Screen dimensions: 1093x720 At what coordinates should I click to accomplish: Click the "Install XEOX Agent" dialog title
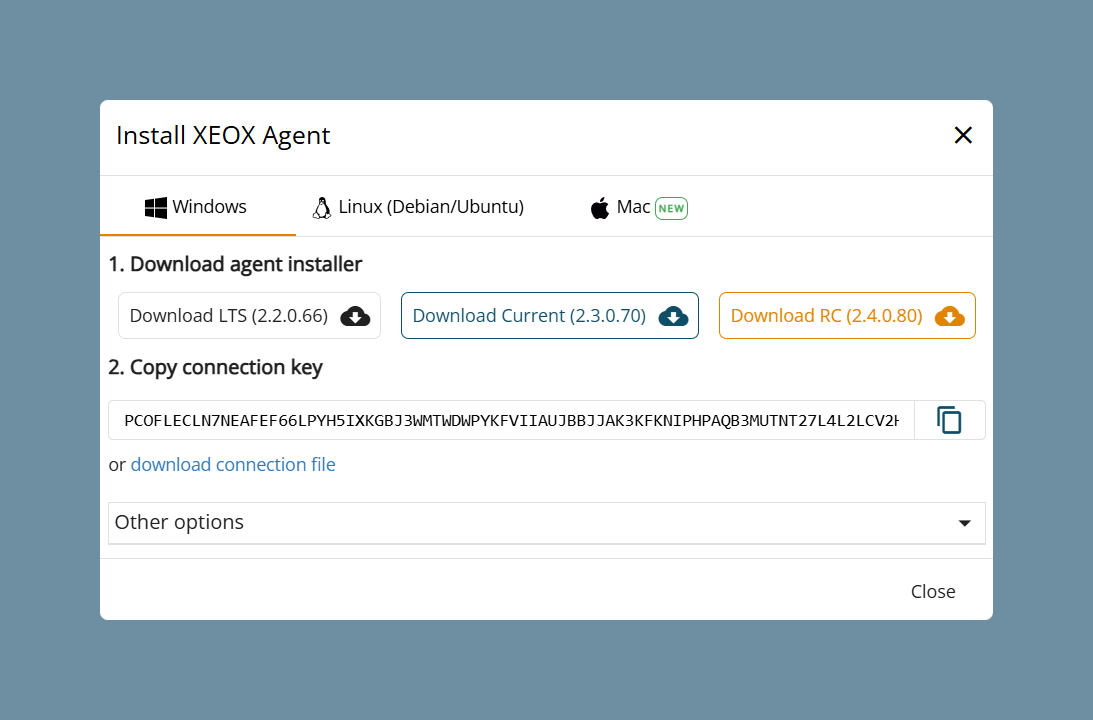[223, 135]
